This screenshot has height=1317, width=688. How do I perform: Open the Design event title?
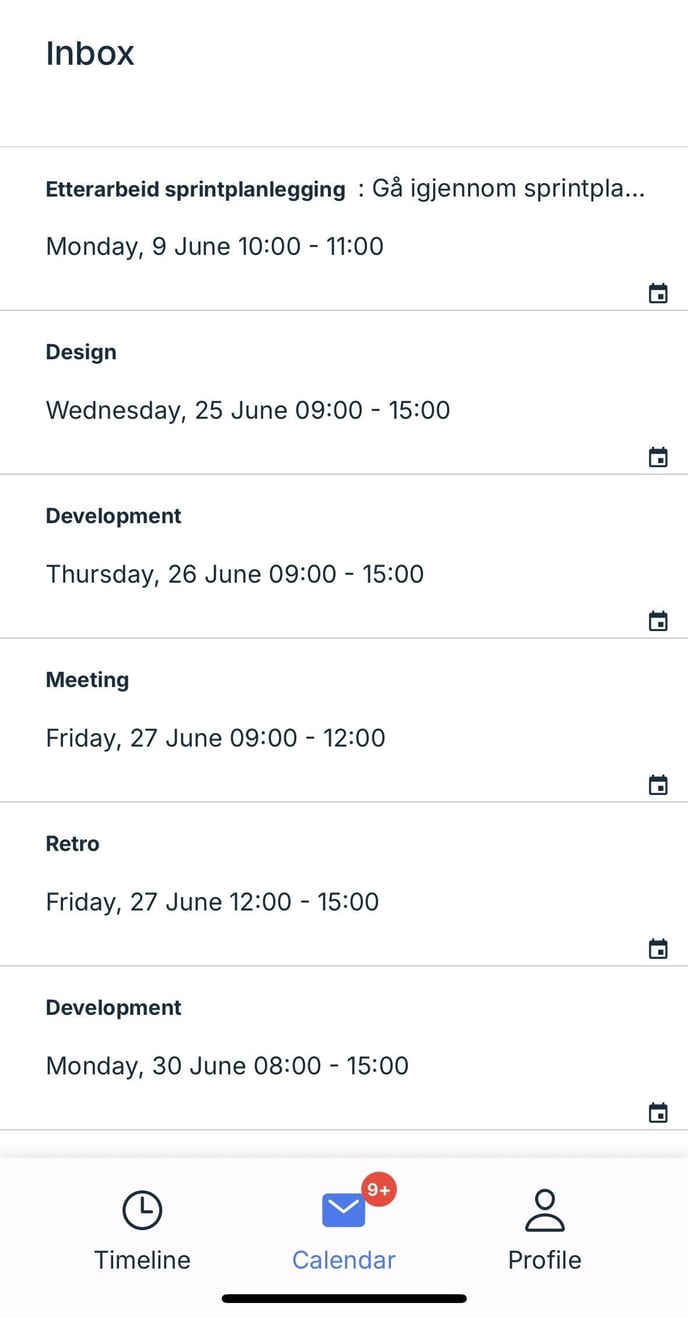coord(81,352)
